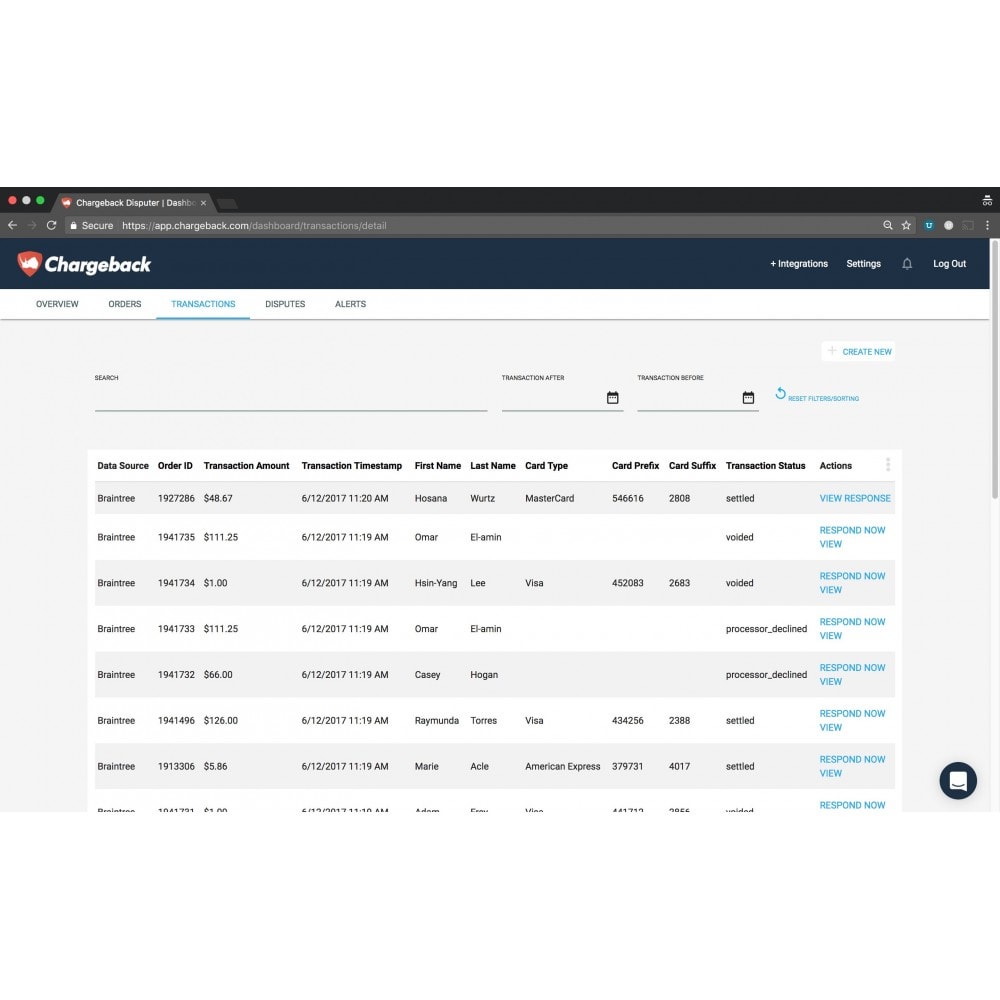Close the Chargeback Disputer browser tab

click(203, 203)
